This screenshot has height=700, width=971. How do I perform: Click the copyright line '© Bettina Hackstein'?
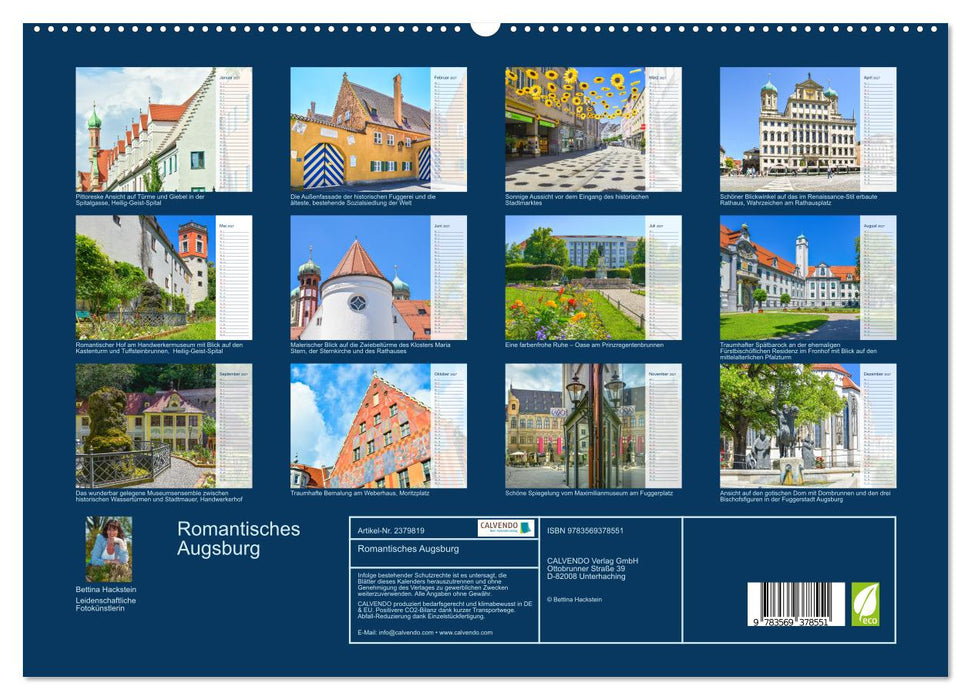pos(575,600)
